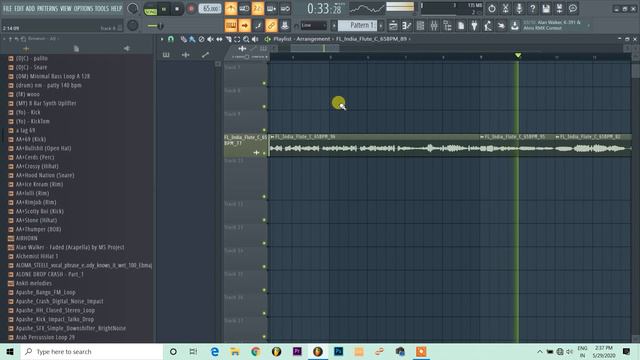Select 'Alan Walker - Faded (Acapella)' in browser
640x360 pixels.
coord(70,247)
